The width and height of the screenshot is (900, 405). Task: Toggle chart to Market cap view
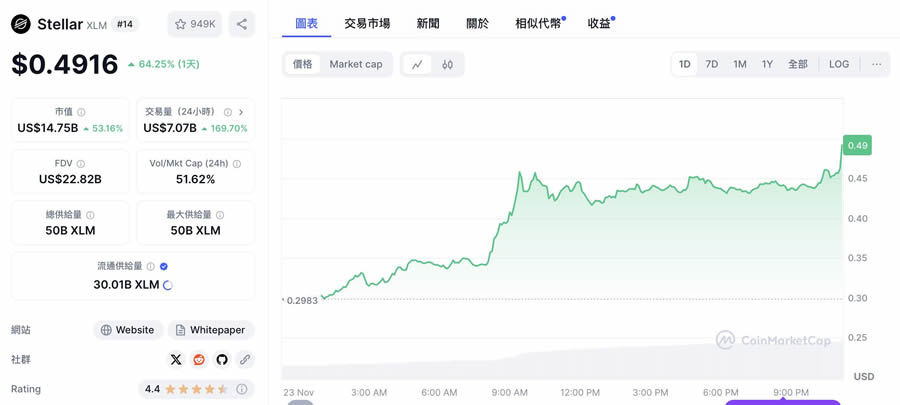(356, 64)
